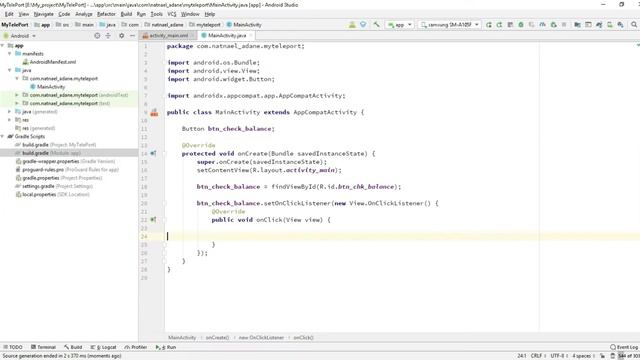The width and height of the screenshot is (640, 360).
Task: Open the VCS menu
Action: tap(172, 14)
